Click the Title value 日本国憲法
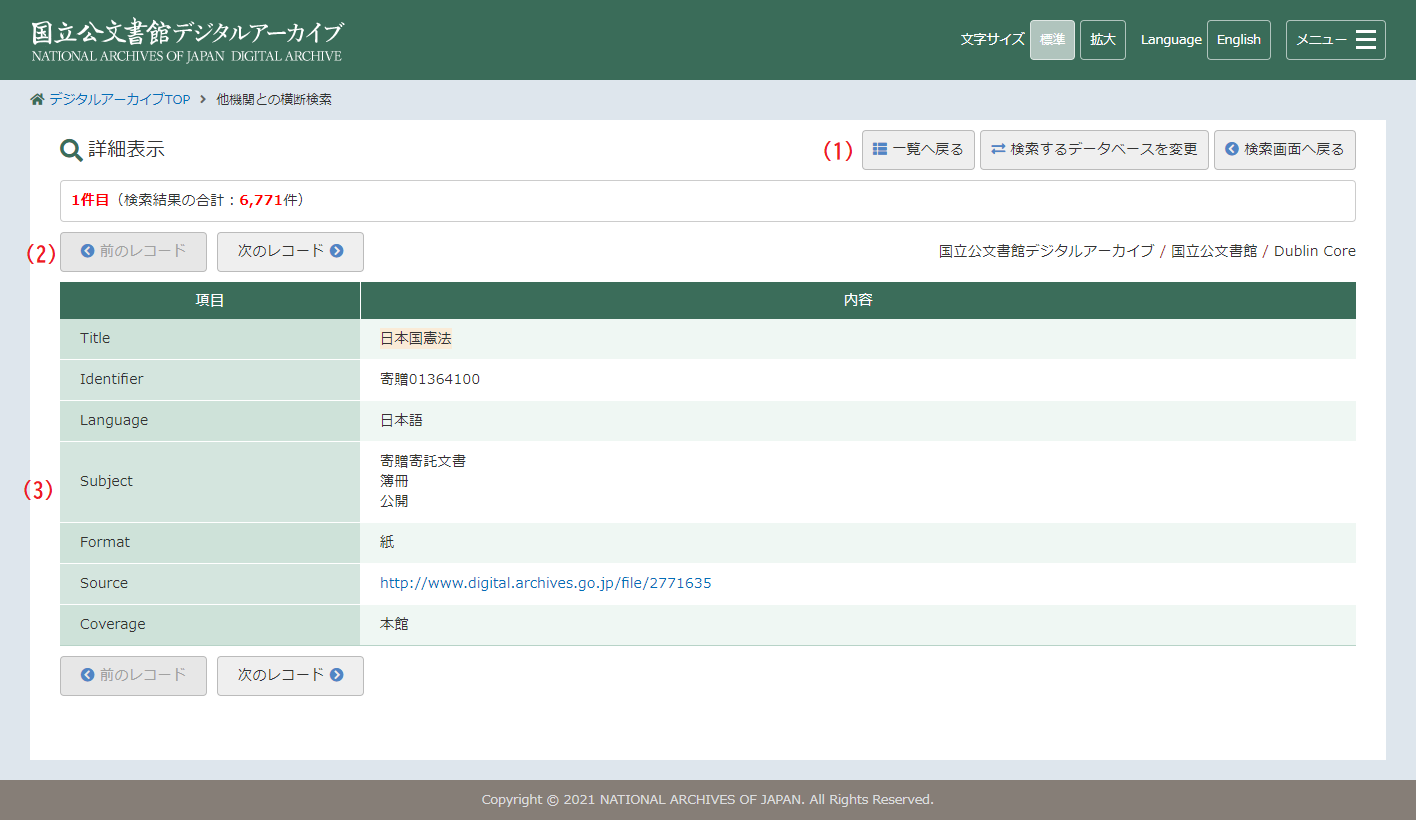The height and width of the screenshot is (820, 1416). [415, 339]
